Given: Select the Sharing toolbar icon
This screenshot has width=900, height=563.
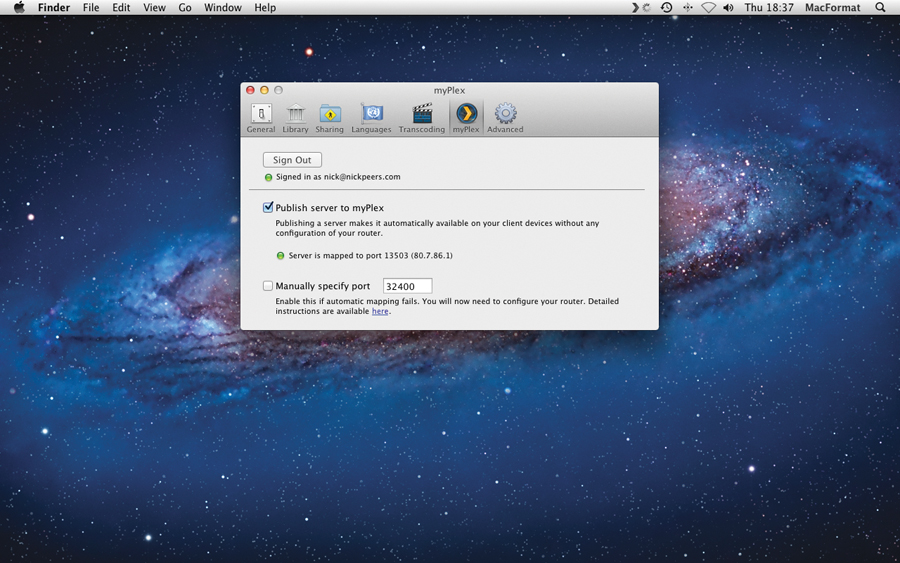Looking at the screenshot, I should pyautogui.click(x=329, y=118).
